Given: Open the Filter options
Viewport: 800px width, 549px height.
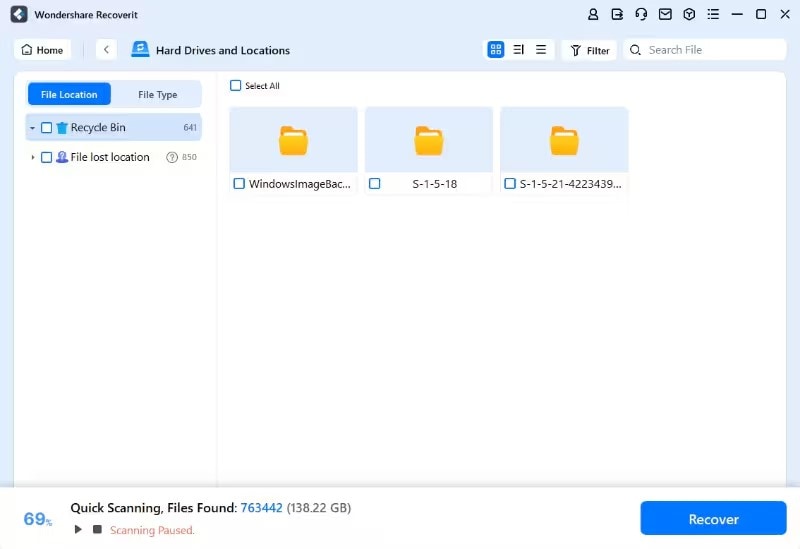Looking at the screenshot, I should [x=589, y=50].
